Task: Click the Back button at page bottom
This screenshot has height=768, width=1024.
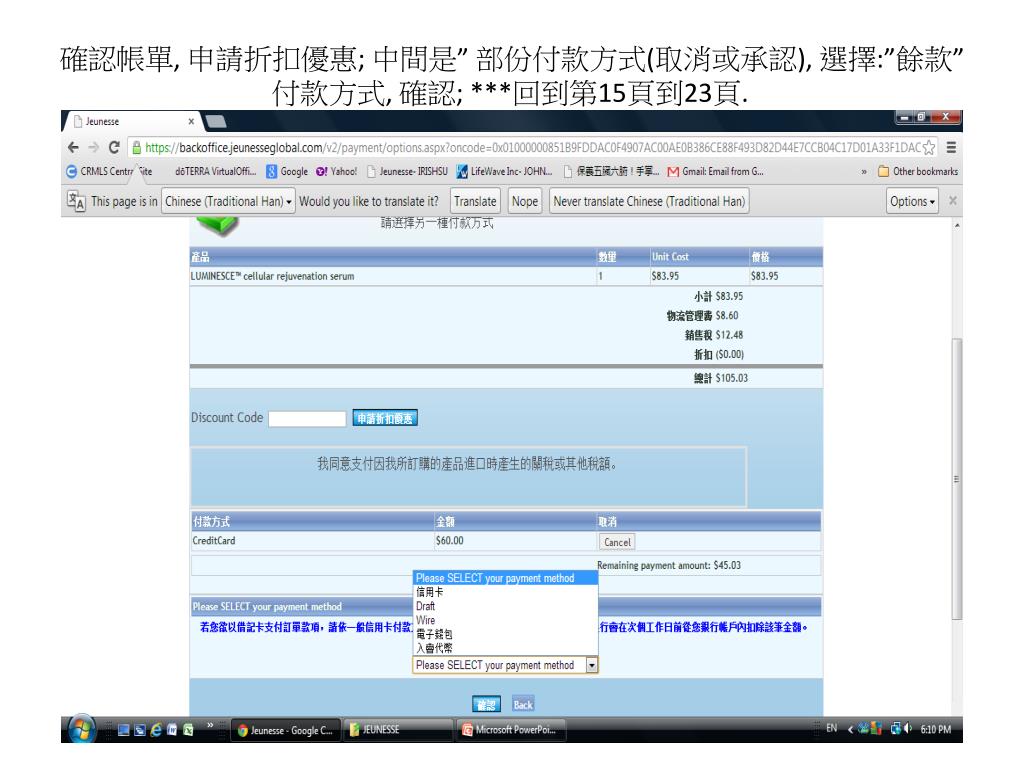Action: (522, 705)
